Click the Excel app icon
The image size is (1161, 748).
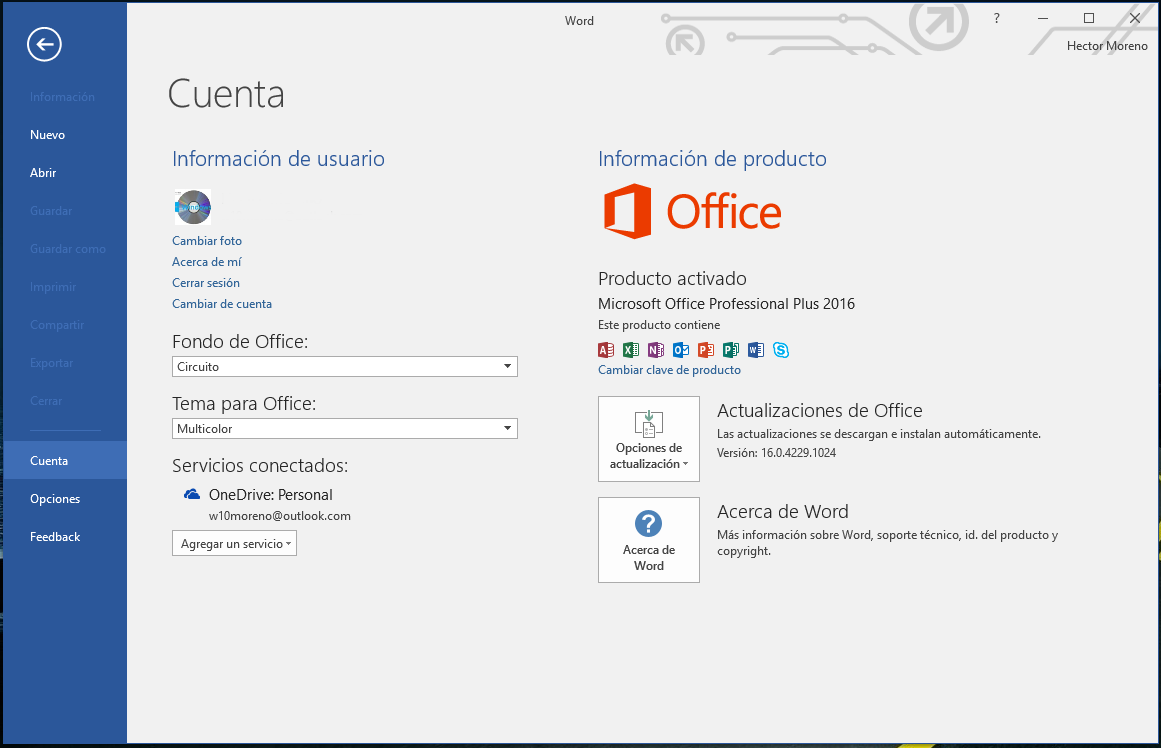(631, 350)
